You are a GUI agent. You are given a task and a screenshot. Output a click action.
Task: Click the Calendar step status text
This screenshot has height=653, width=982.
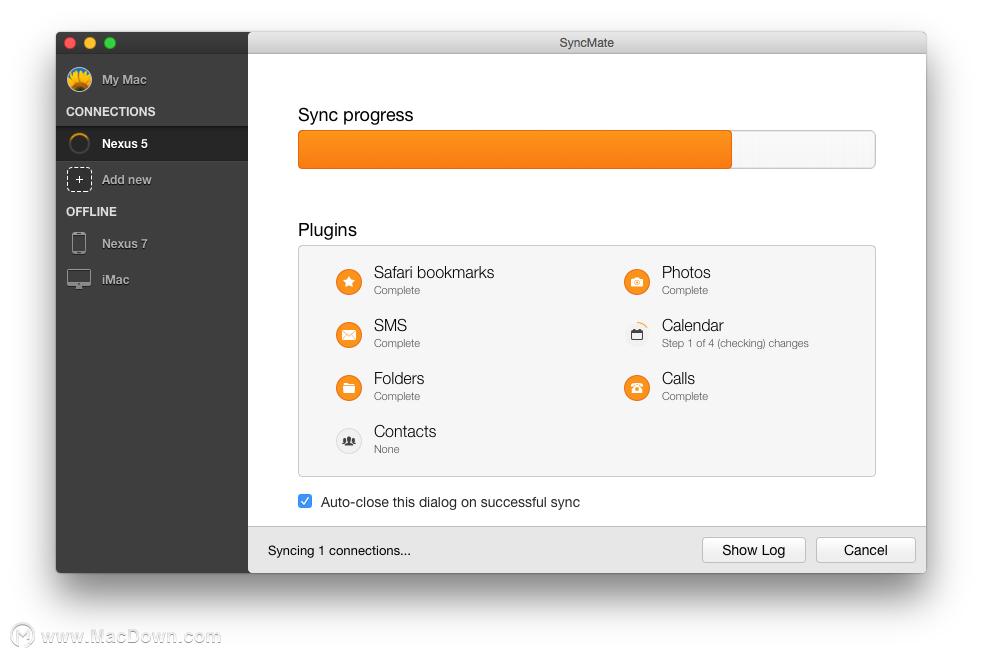735,343
